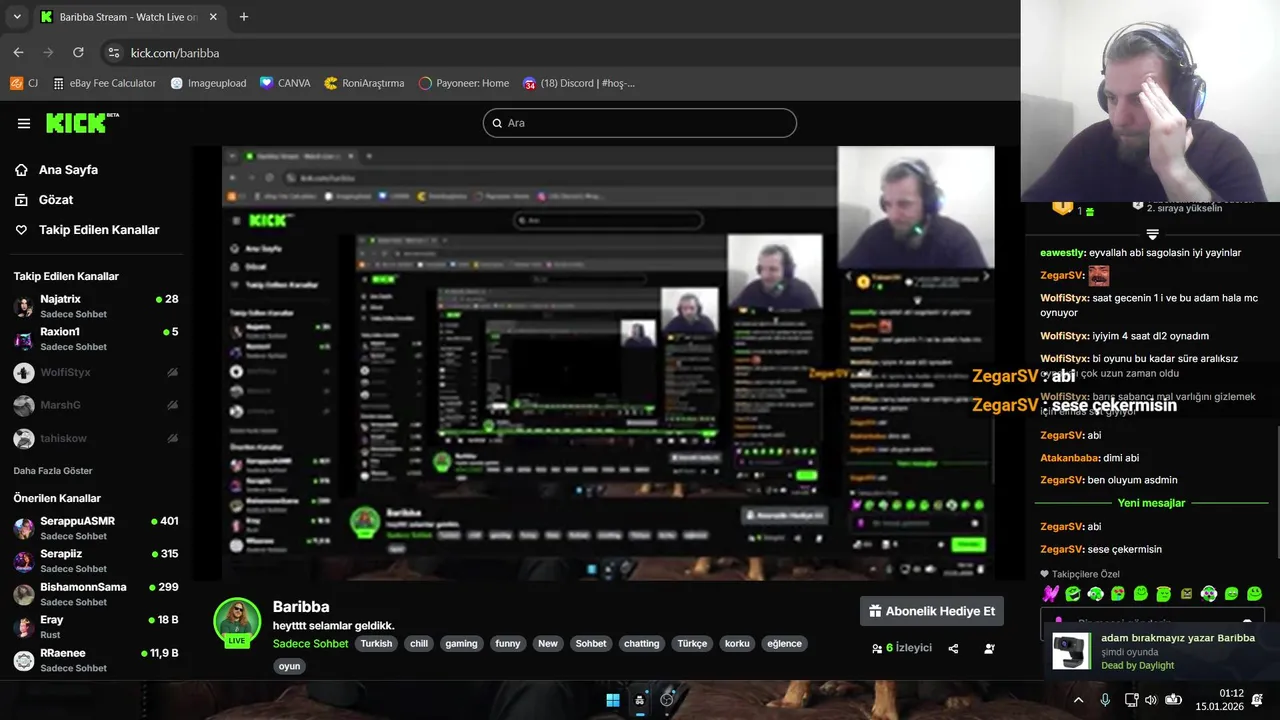Click the first pink emote
The width and height of the screenshot is (1280, 720).
1050,594
